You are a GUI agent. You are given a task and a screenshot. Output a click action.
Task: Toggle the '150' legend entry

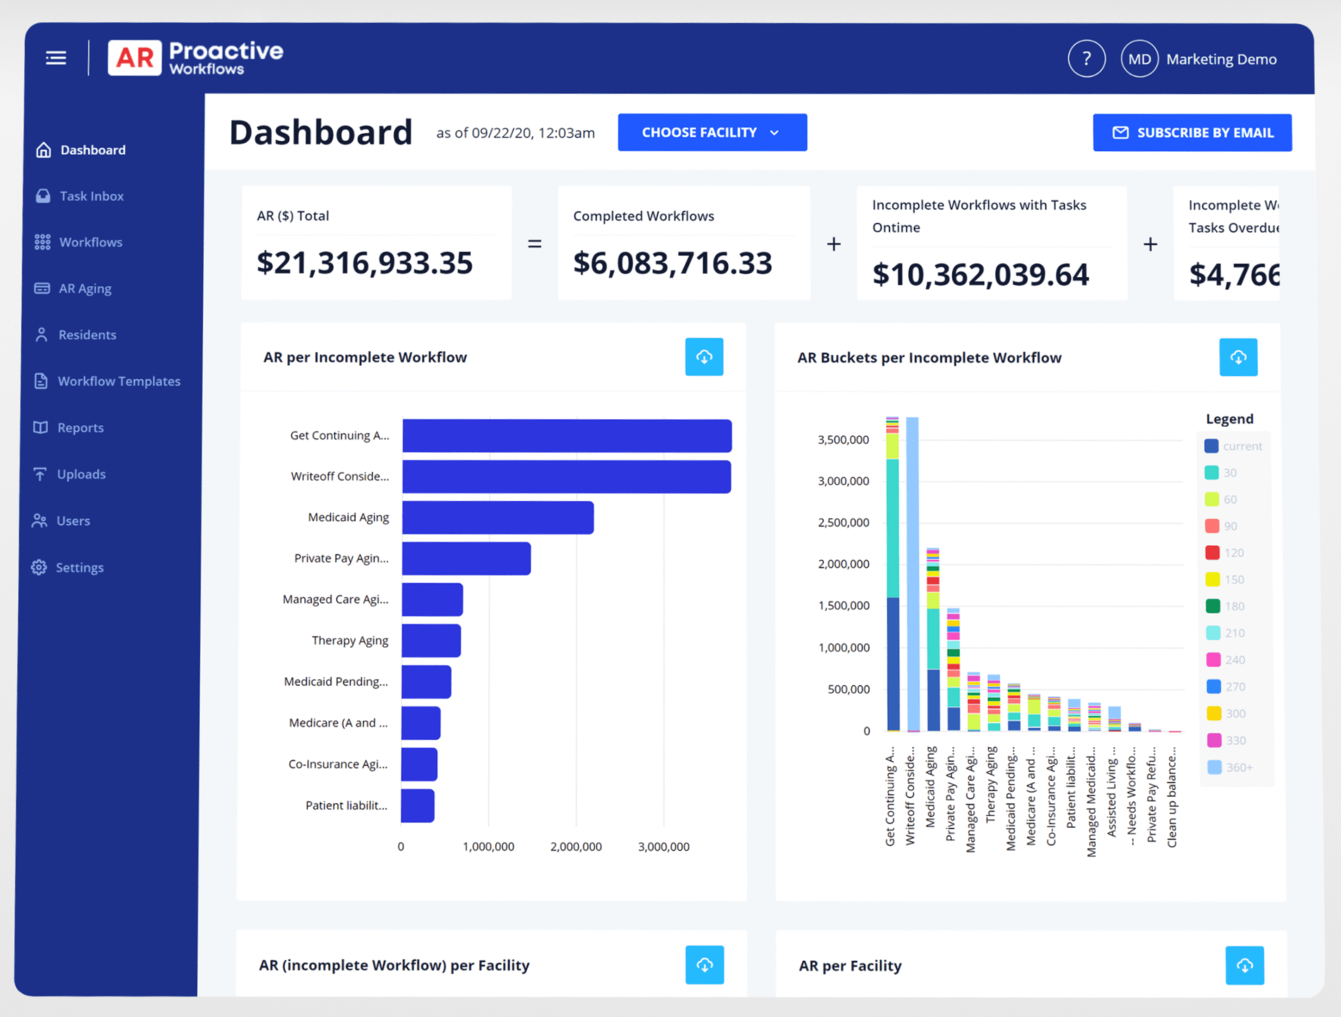click(1225, 580)
